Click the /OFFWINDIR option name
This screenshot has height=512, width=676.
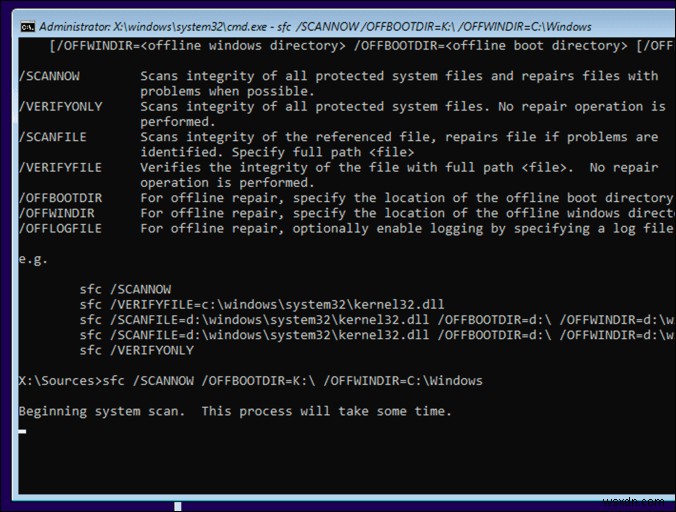pyautogui.click(x=56, y=213)
